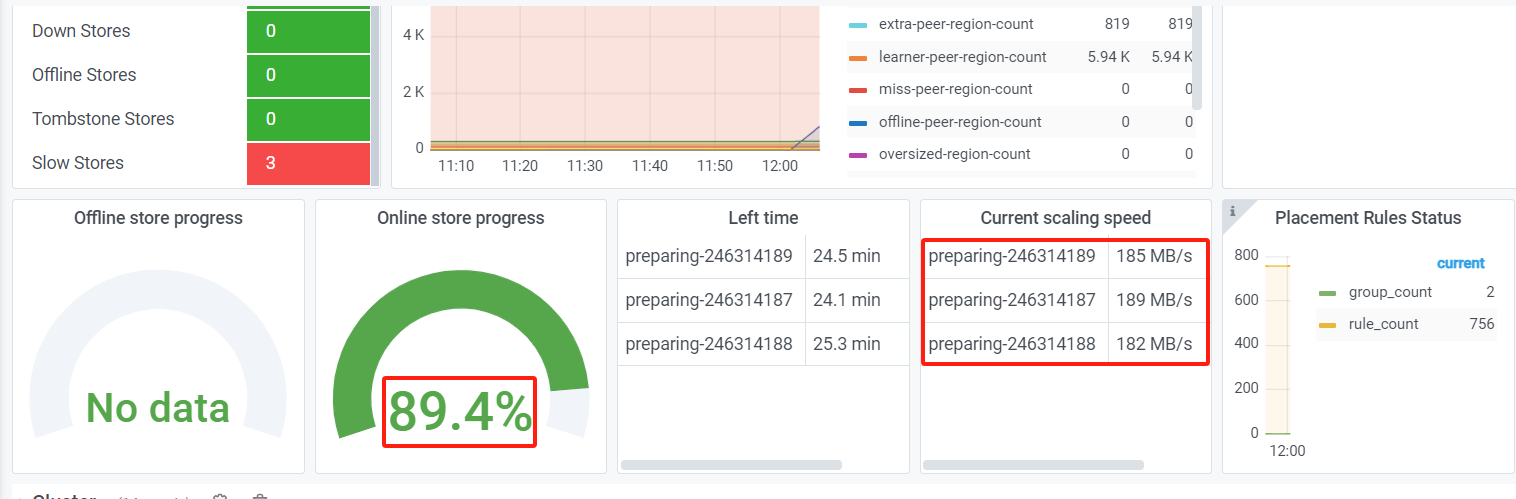This screenshot has width=1516, height=499.
Task: Click the Current scaling speed horizontal scrollbar
Action: [x=1034, y=465]
